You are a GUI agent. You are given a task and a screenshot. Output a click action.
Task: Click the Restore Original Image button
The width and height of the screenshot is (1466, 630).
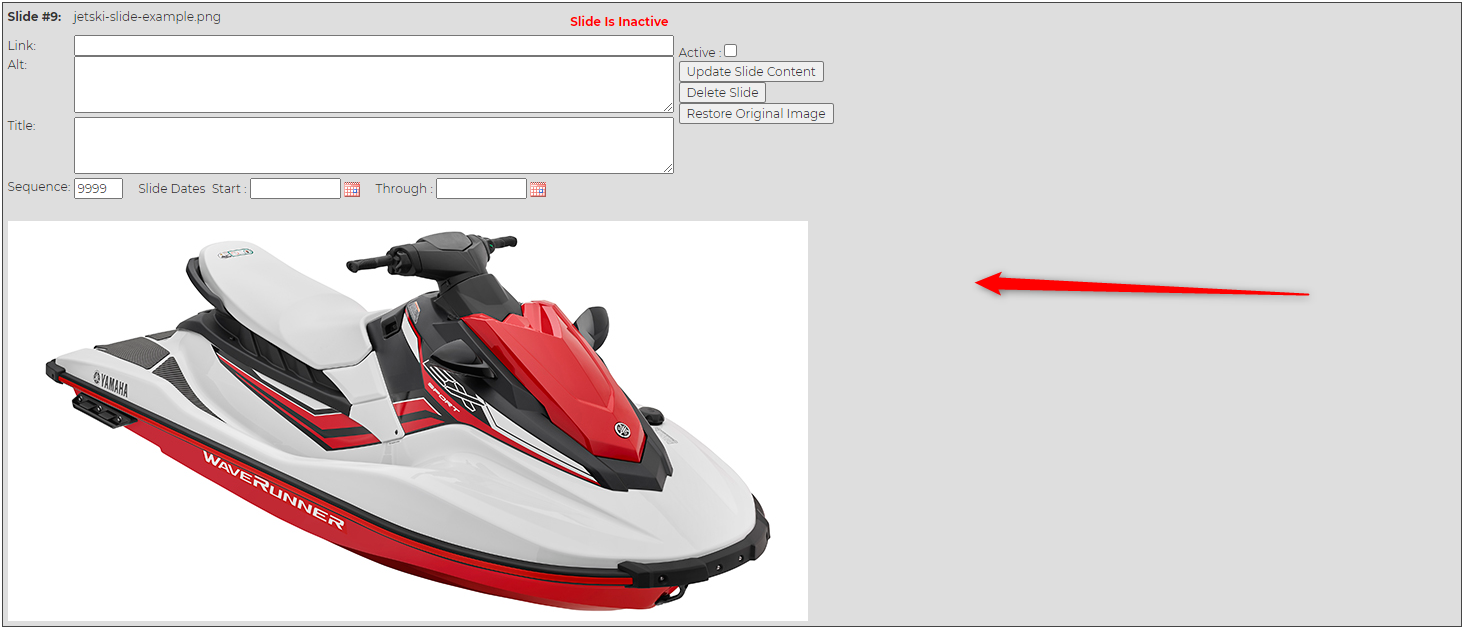(756, 114)
